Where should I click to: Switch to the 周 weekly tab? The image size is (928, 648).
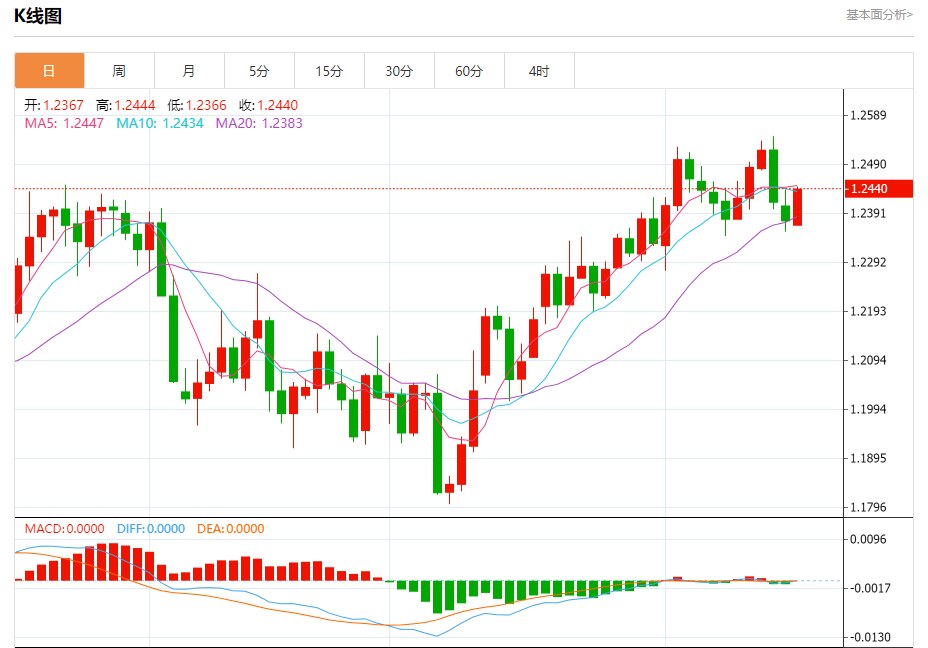(x=120, y=71)
